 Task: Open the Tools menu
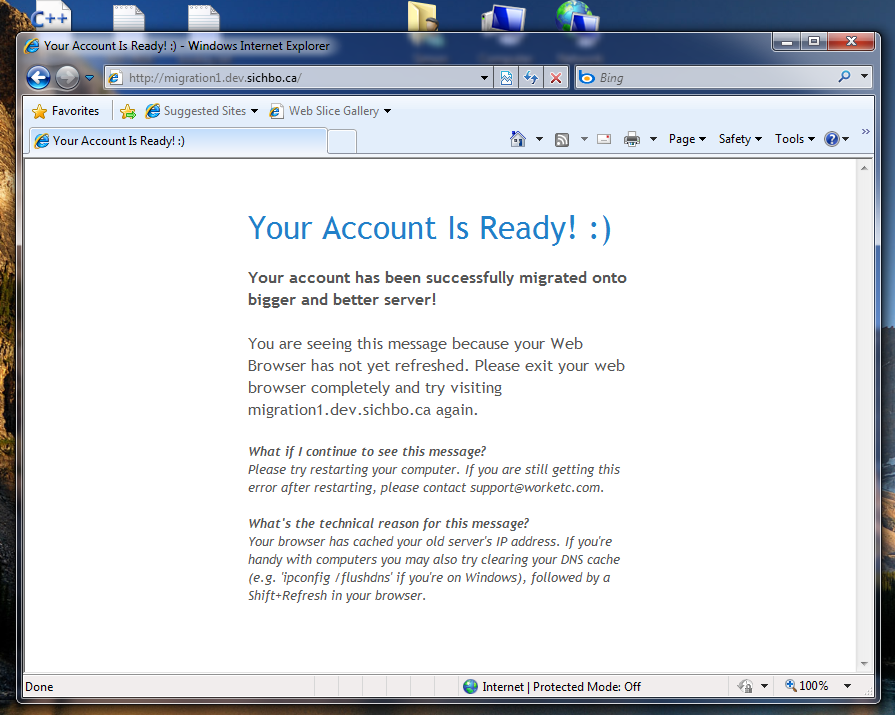794,140
